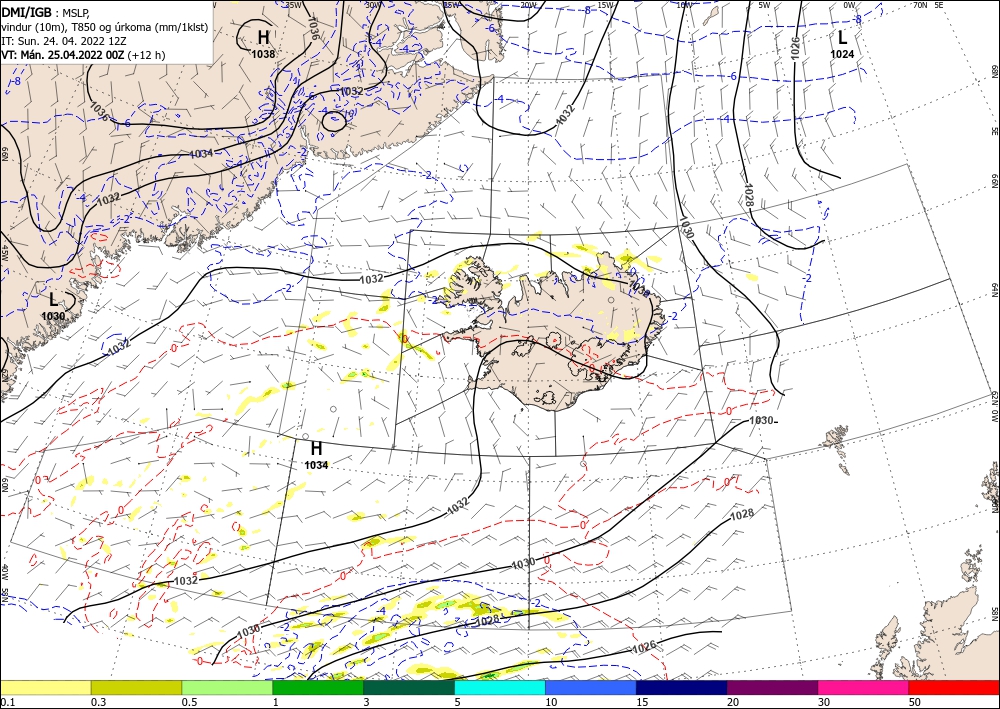Choose the purple 20–30 mm legend swatch
The image size is (1000, 709).
[x=772, y=687]
